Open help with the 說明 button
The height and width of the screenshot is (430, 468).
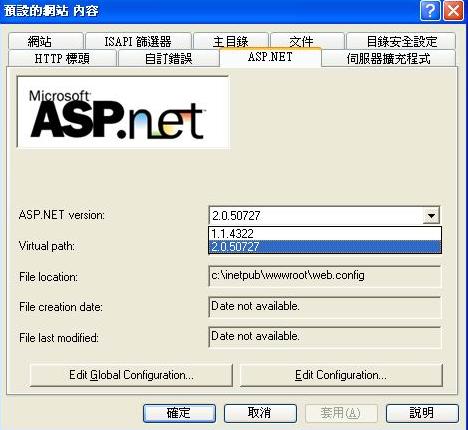pos(422,413)
